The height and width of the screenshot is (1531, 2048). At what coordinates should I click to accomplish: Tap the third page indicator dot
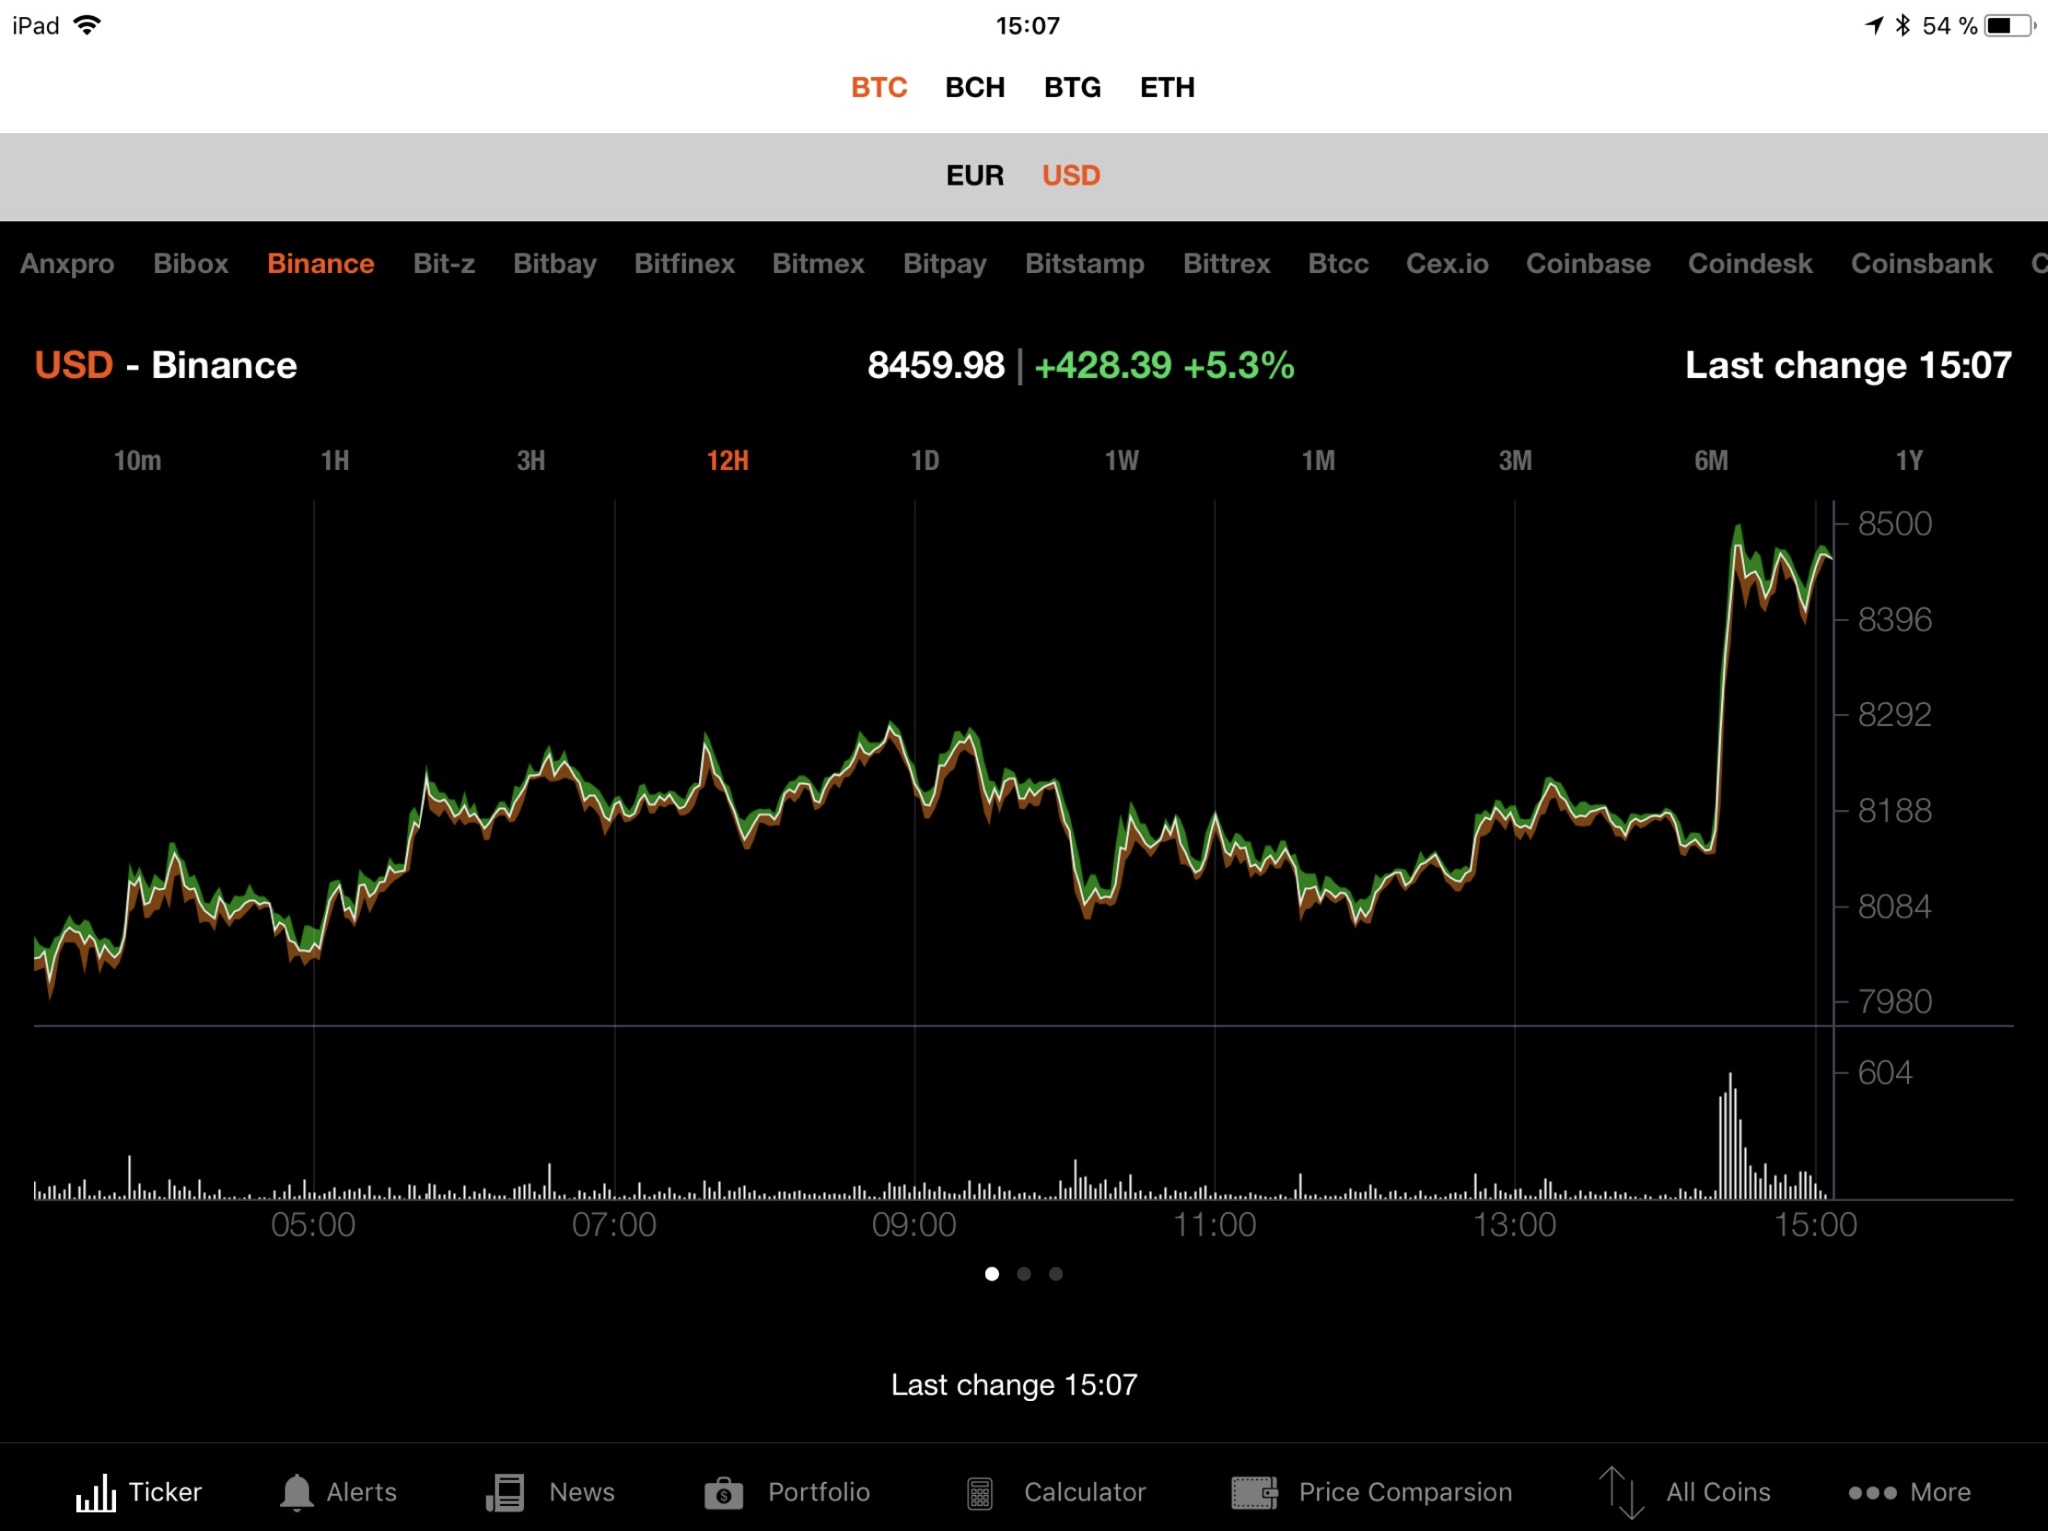point(1056,1274)
